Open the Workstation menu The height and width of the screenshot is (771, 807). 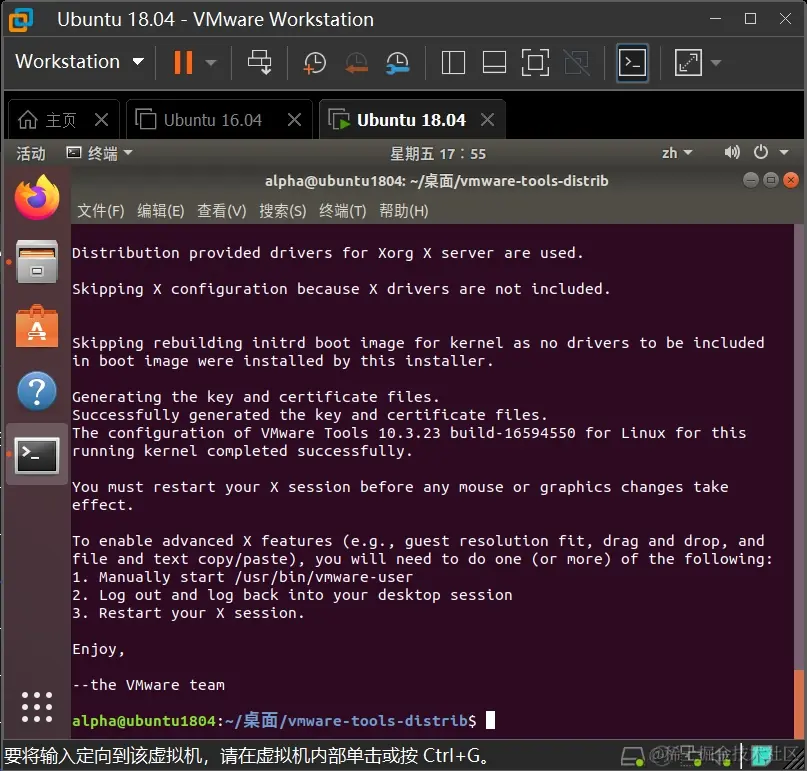(x=80, y=62)
